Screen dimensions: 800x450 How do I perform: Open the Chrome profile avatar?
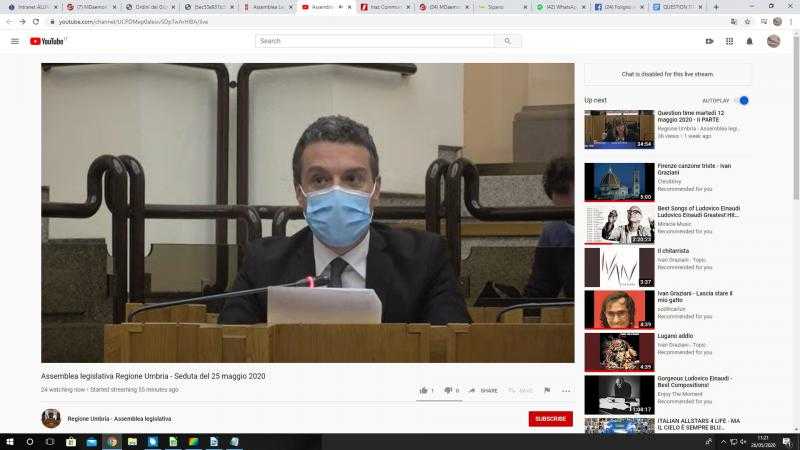[777, 21]
